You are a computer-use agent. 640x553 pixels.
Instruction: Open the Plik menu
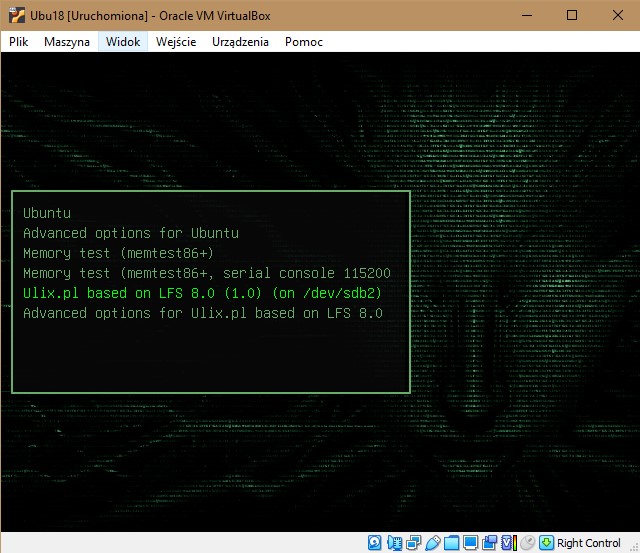[19, 42]
